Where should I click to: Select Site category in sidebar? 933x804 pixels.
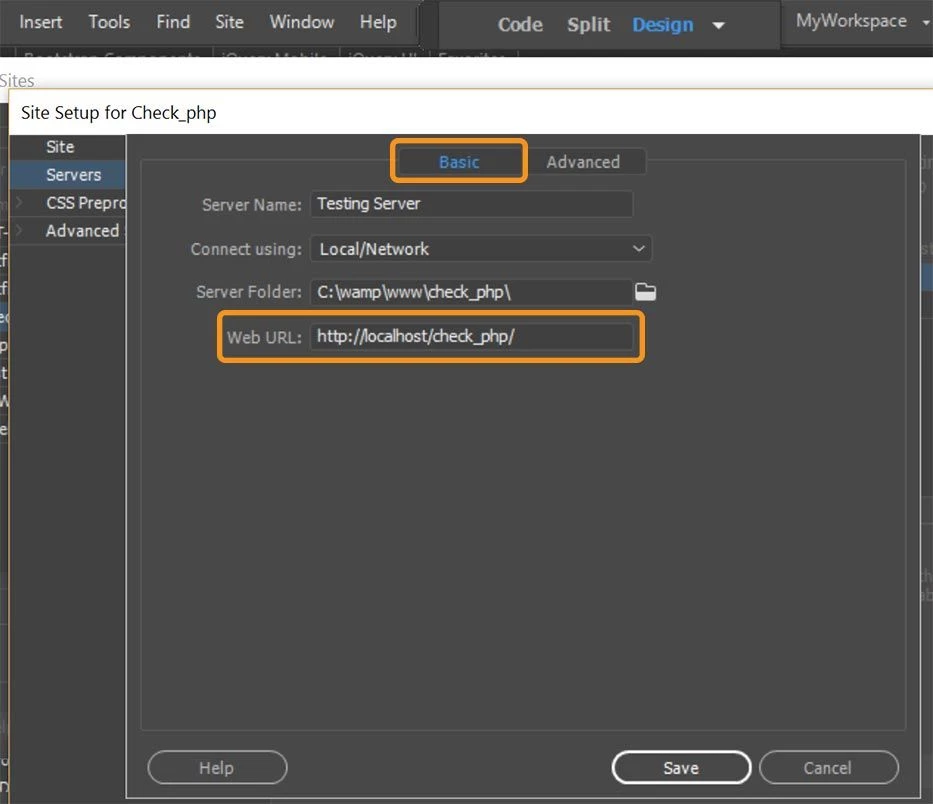(x=61, y=147)
